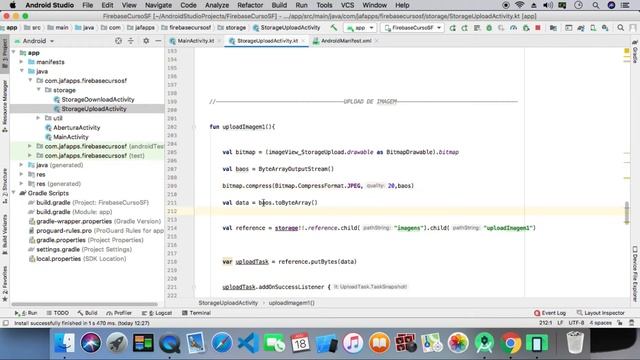Click the Search Everywhere magnifier icon
The width and height of the screenshot is (640, 360).
tap(620, 28)
